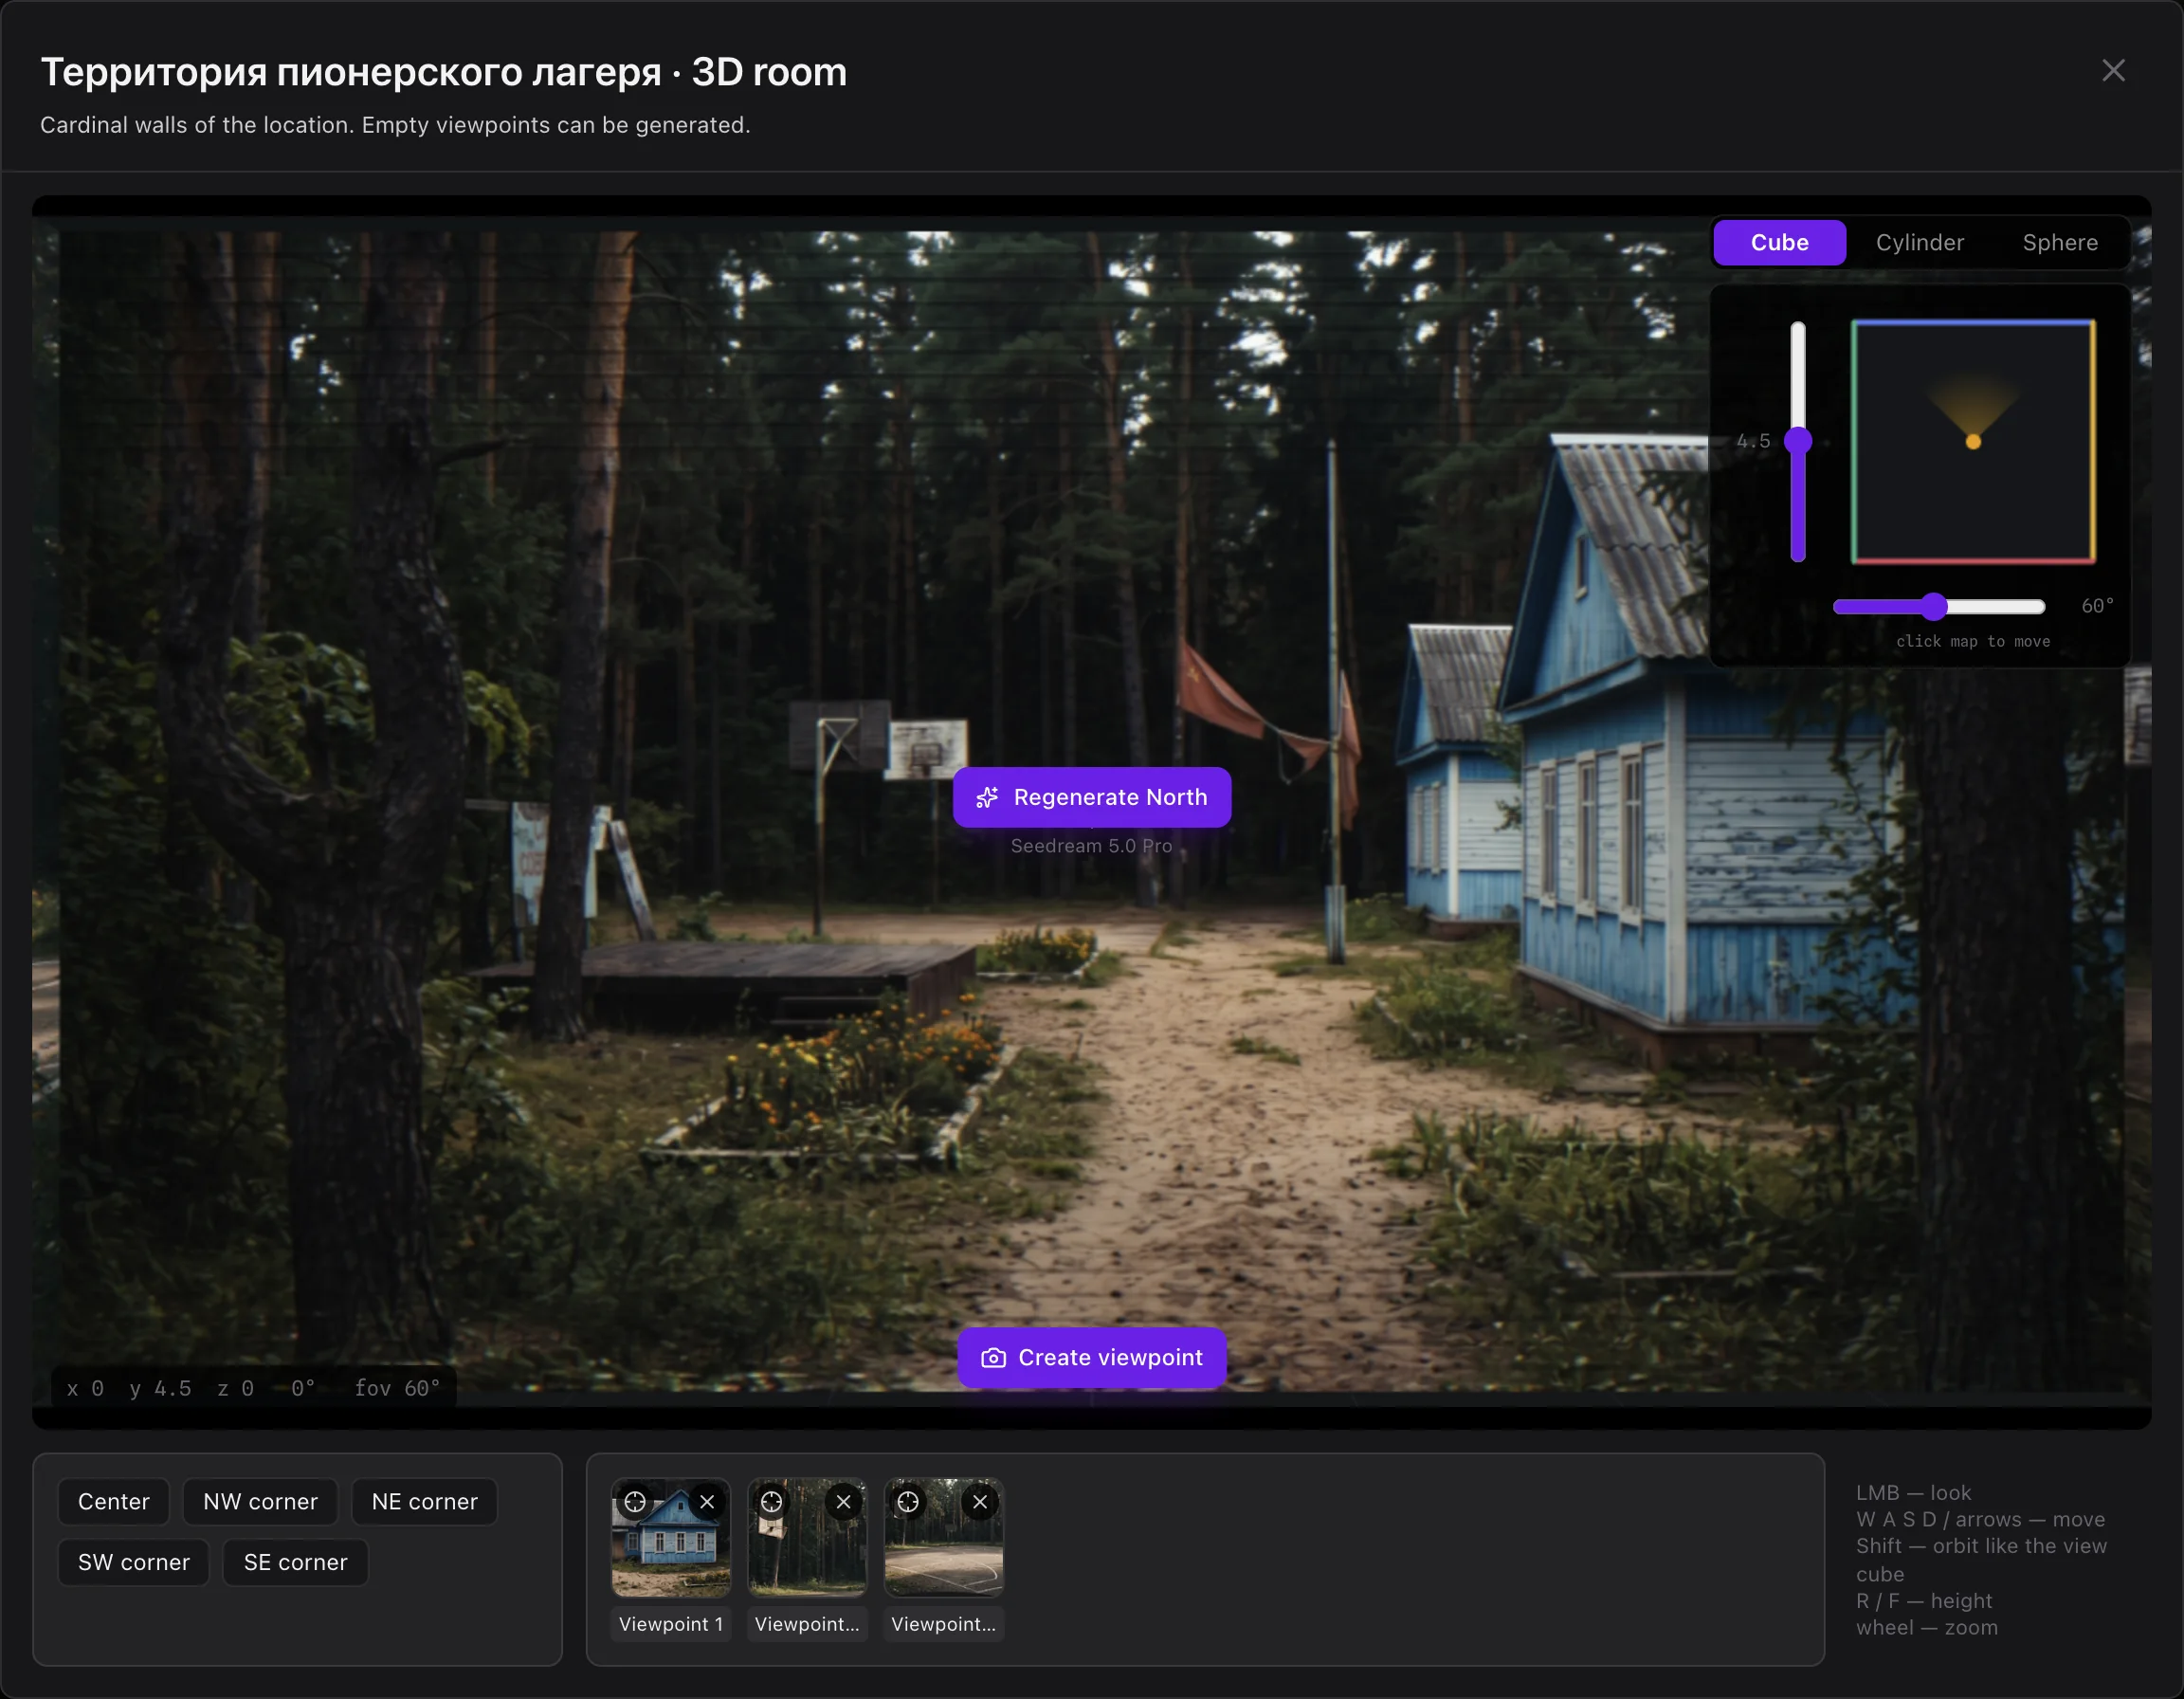
Task: Delete the second viewpoint using its X icon
Action: coord(843,1501)
